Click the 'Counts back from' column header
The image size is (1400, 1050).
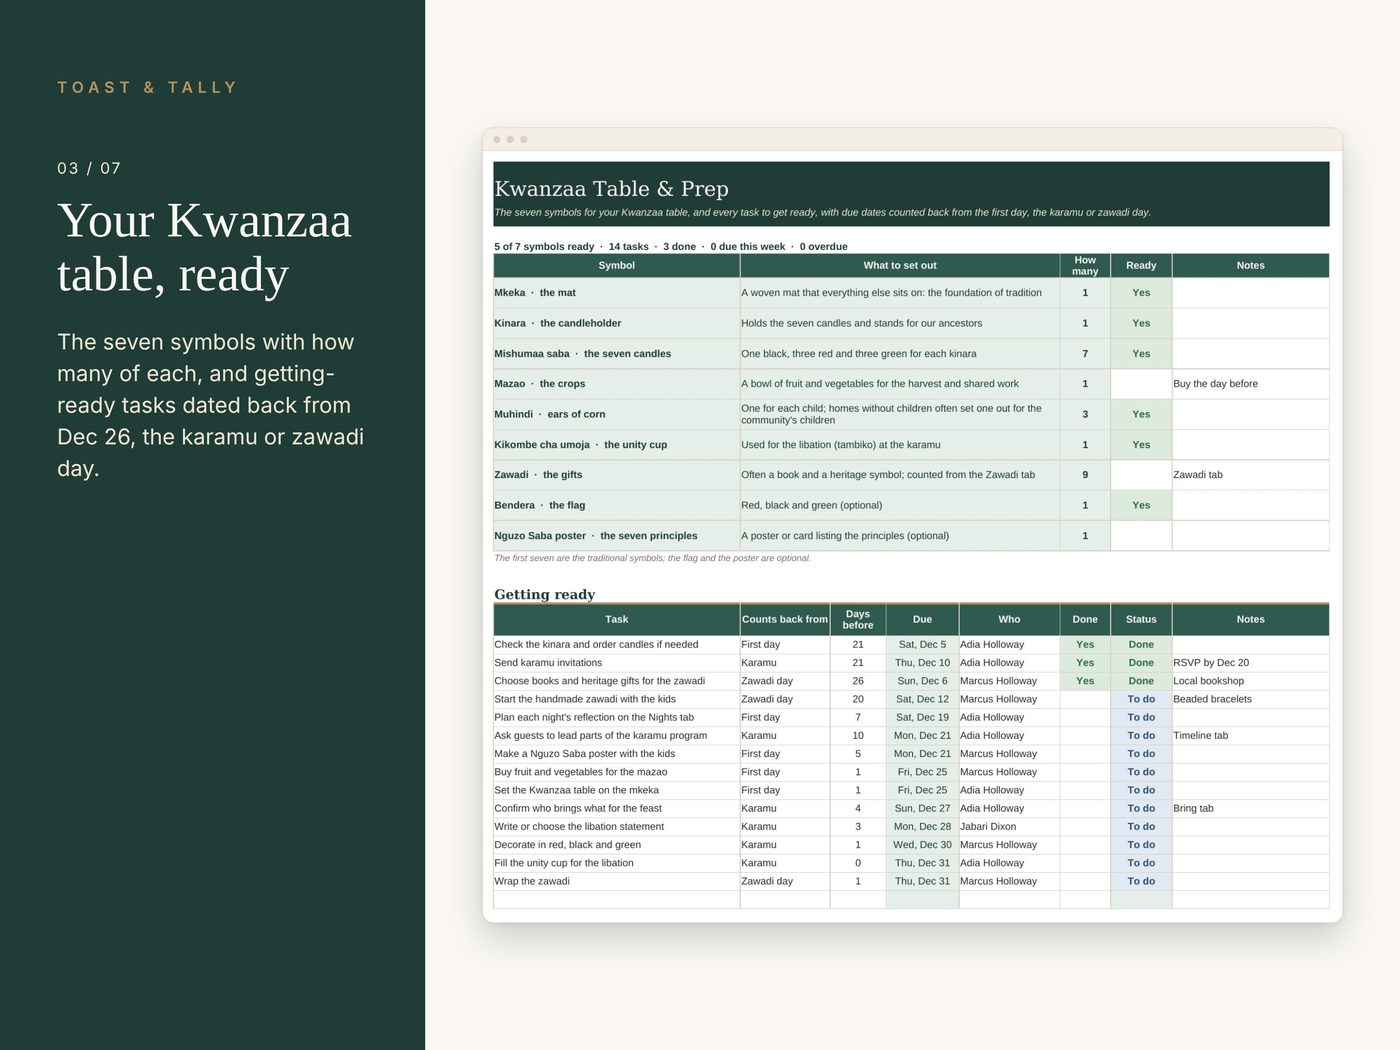[x=785, y=620]
